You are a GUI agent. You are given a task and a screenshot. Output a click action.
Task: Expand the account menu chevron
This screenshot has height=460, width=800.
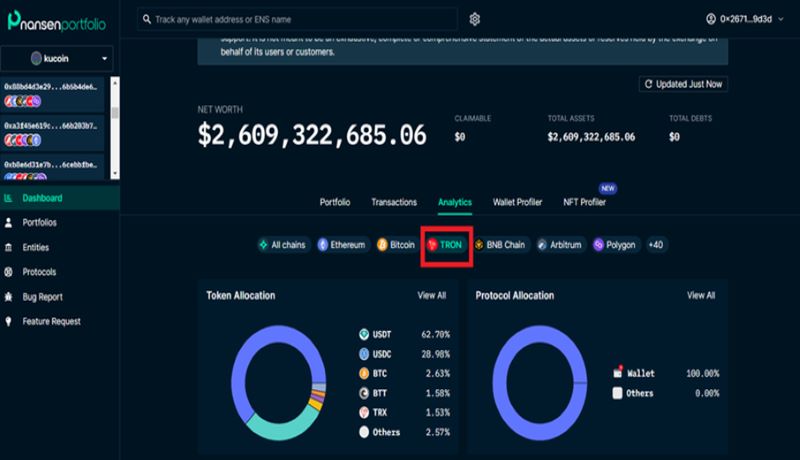pos(781,19)
